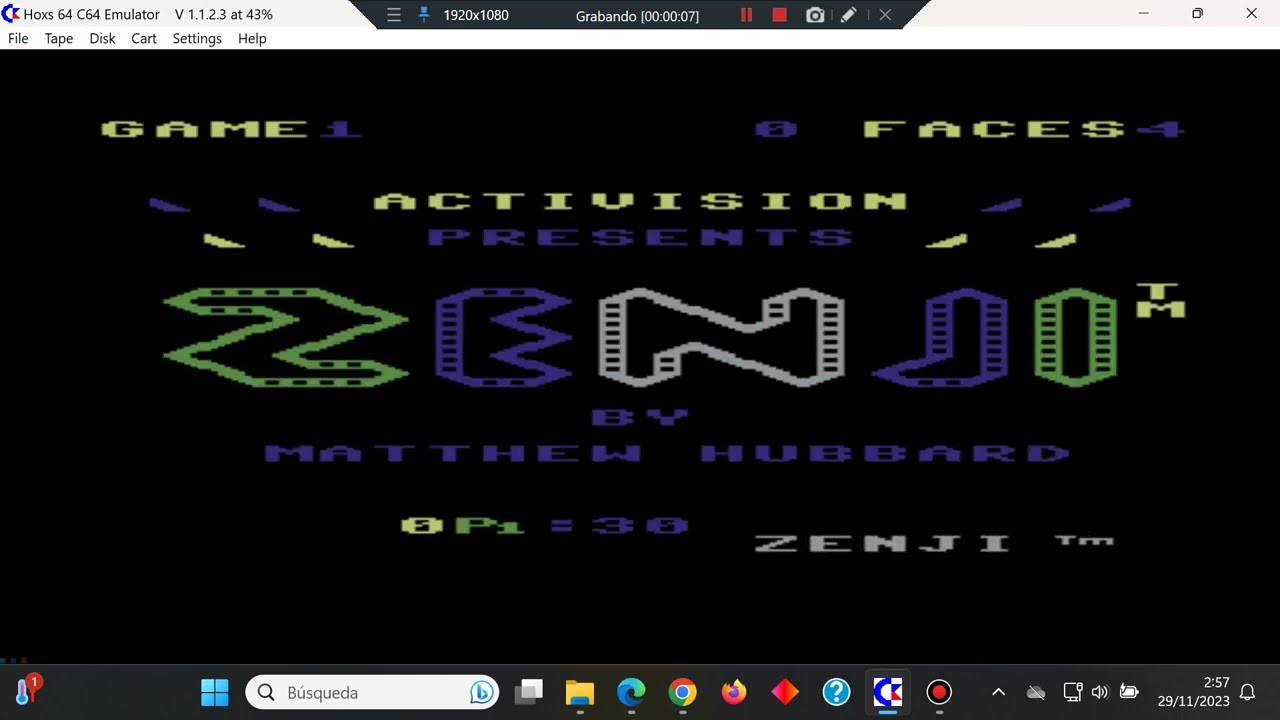
Task: Click the MATTHEW HUBBARD credit text
Action: coord(667,453)
